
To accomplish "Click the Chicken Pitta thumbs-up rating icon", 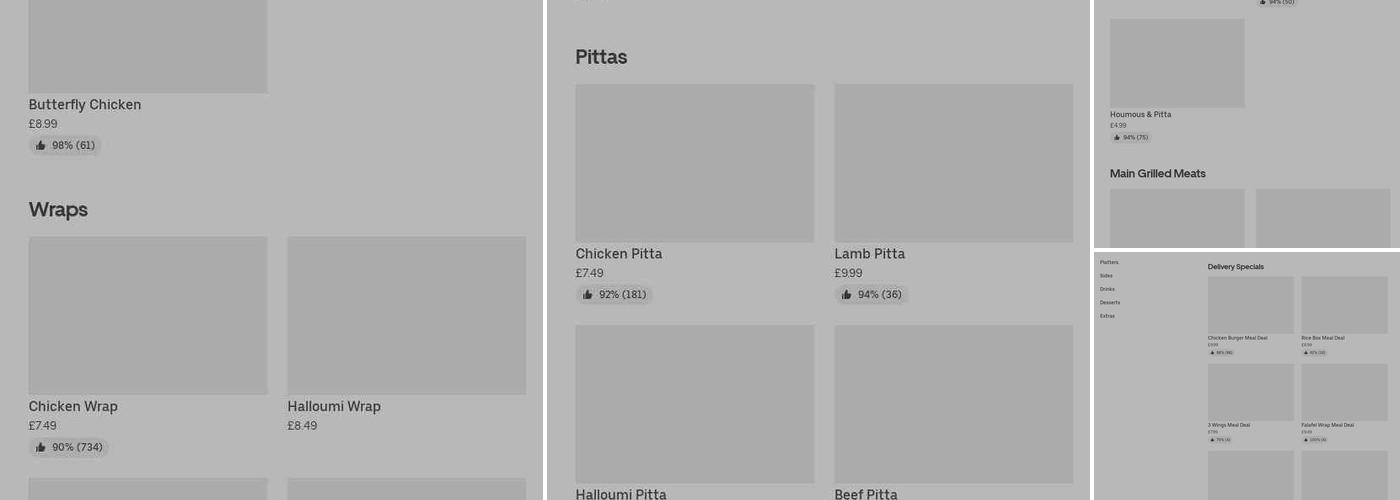I will coord(588,295).
